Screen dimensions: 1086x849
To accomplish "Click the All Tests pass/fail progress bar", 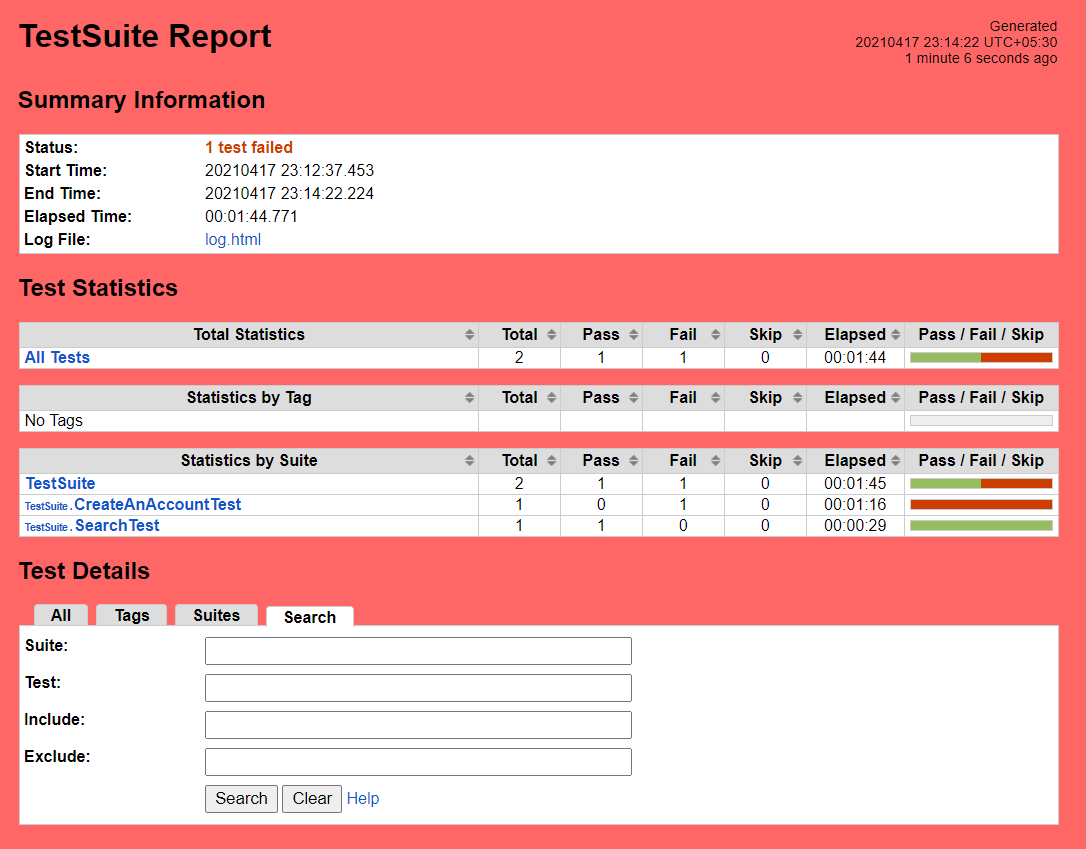I will [980, 358].
